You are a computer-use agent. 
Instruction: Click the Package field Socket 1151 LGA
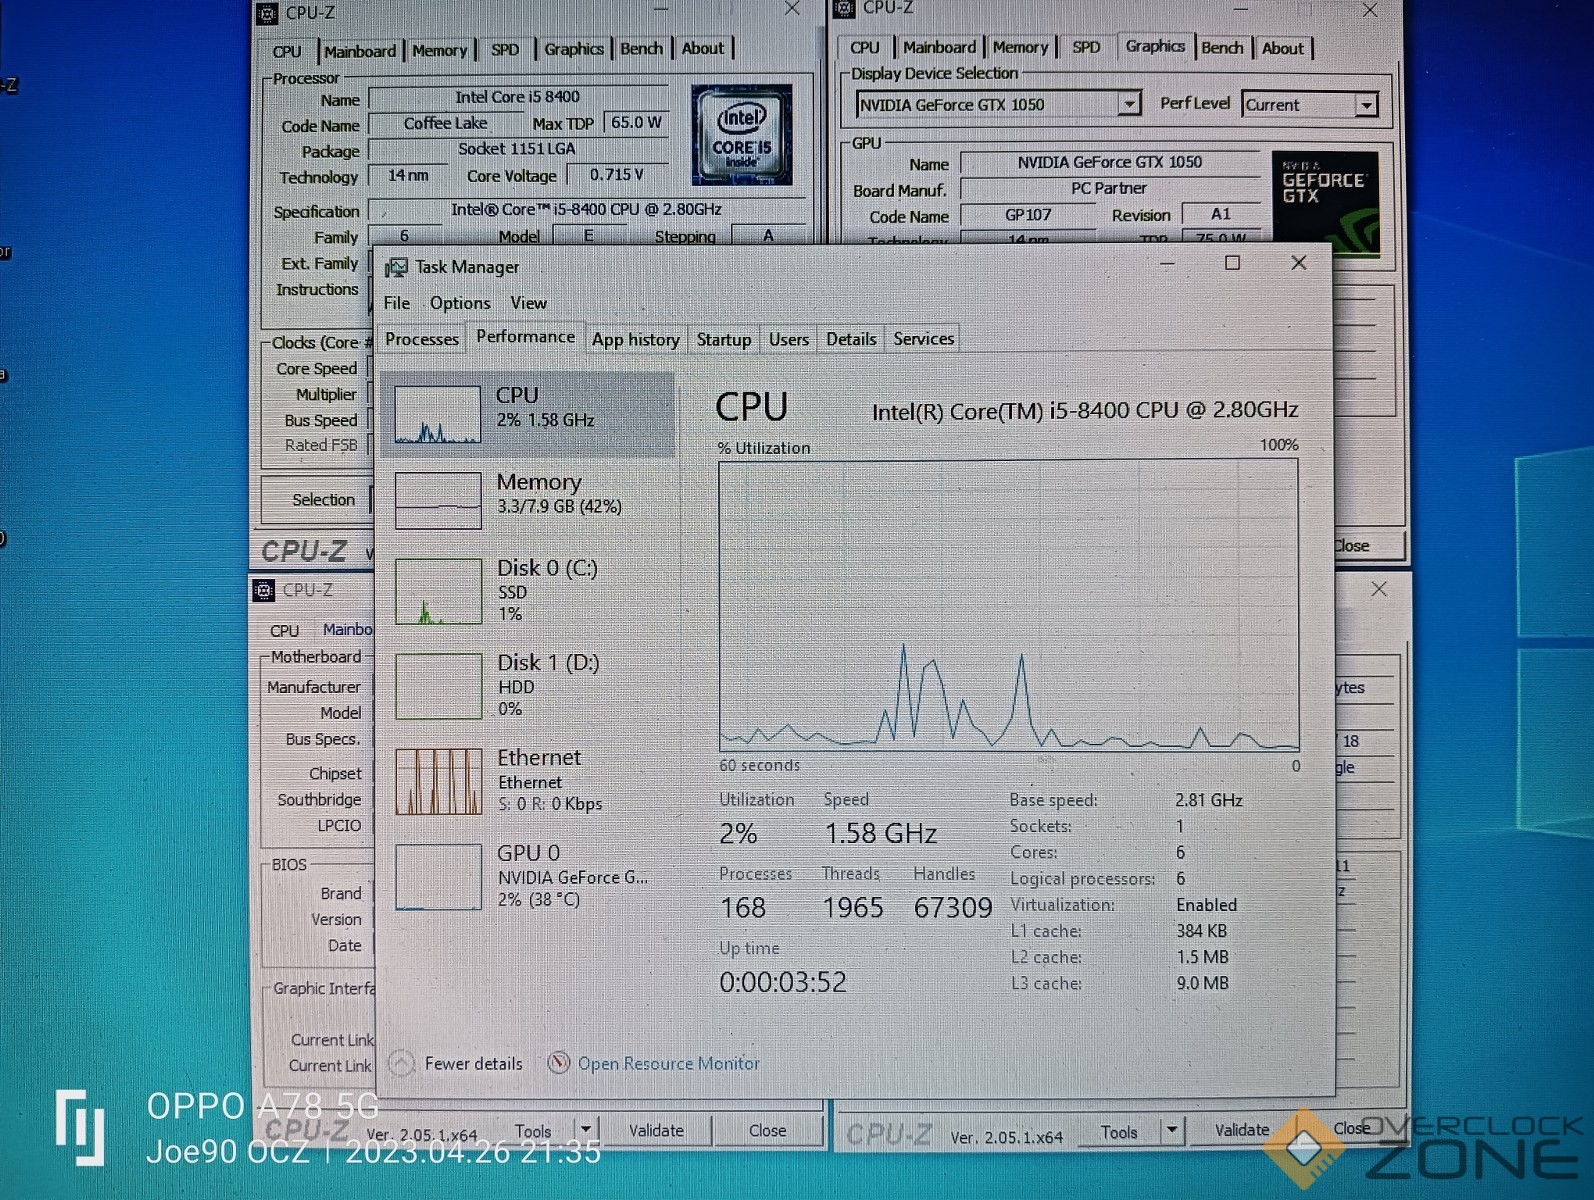[517, 149]
